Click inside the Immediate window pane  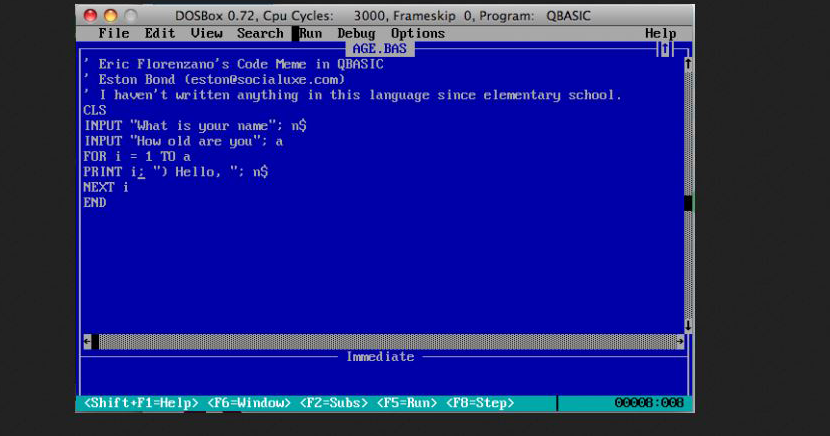click(383, 379)
